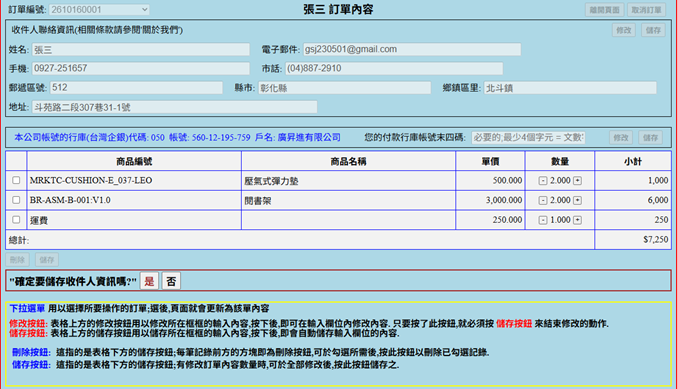This screenshot has height=389, width=678.
Task: Click 儲存 button in recipient contact section
Action: 653,30
